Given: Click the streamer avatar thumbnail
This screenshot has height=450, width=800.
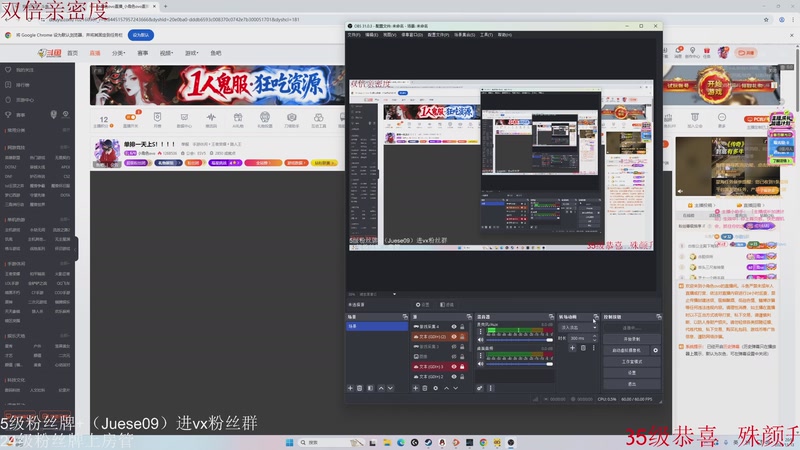Looking at the screenshot, I should (x=107, y=153).
